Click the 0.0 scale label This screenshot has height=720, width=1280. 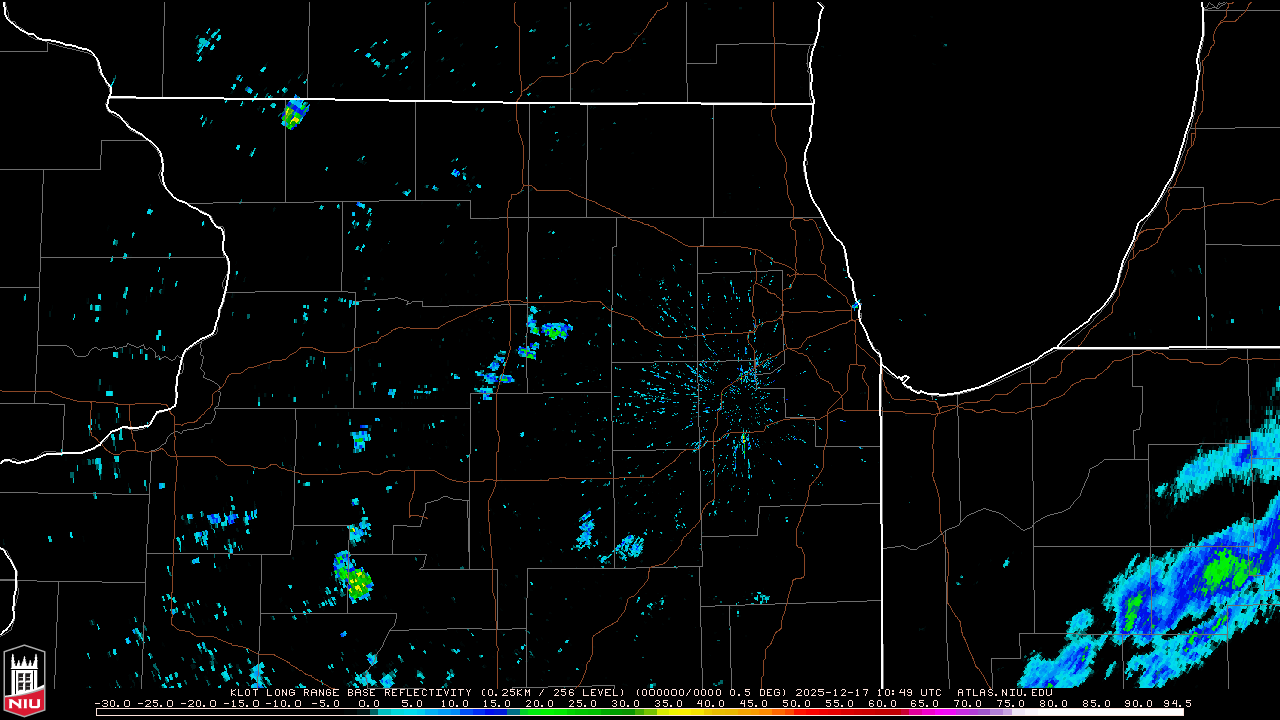click(x=369, y=704)
